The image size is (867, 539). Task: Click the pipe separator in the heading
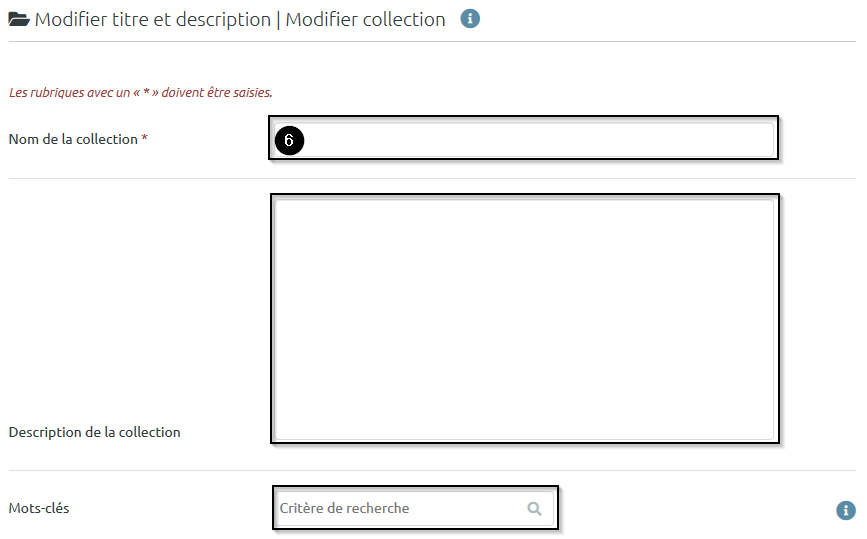point(278,20)
